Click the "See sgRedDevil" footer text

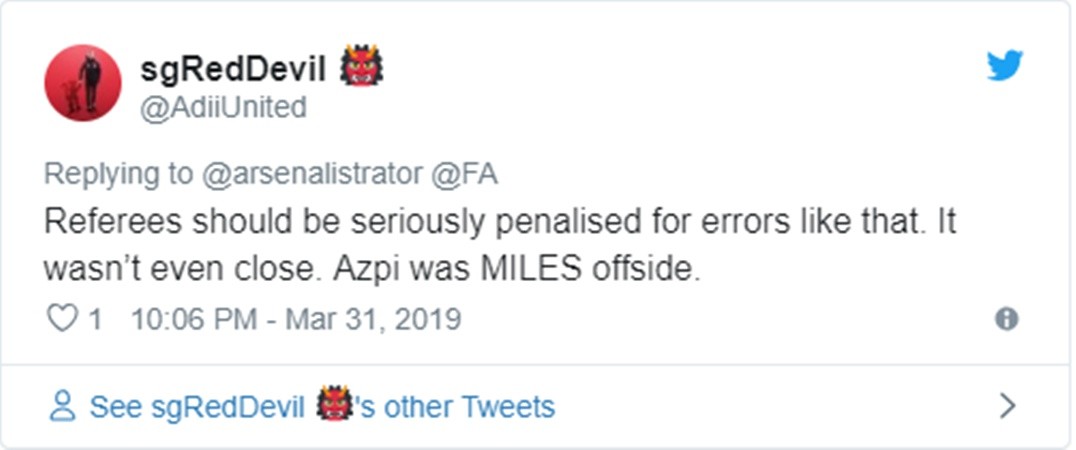click(196, 407)
